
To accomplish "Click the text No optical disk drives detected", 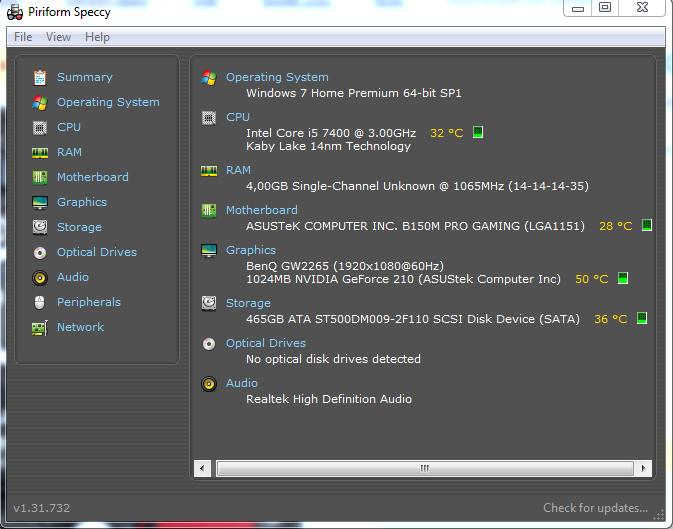I will pos(333,359).
